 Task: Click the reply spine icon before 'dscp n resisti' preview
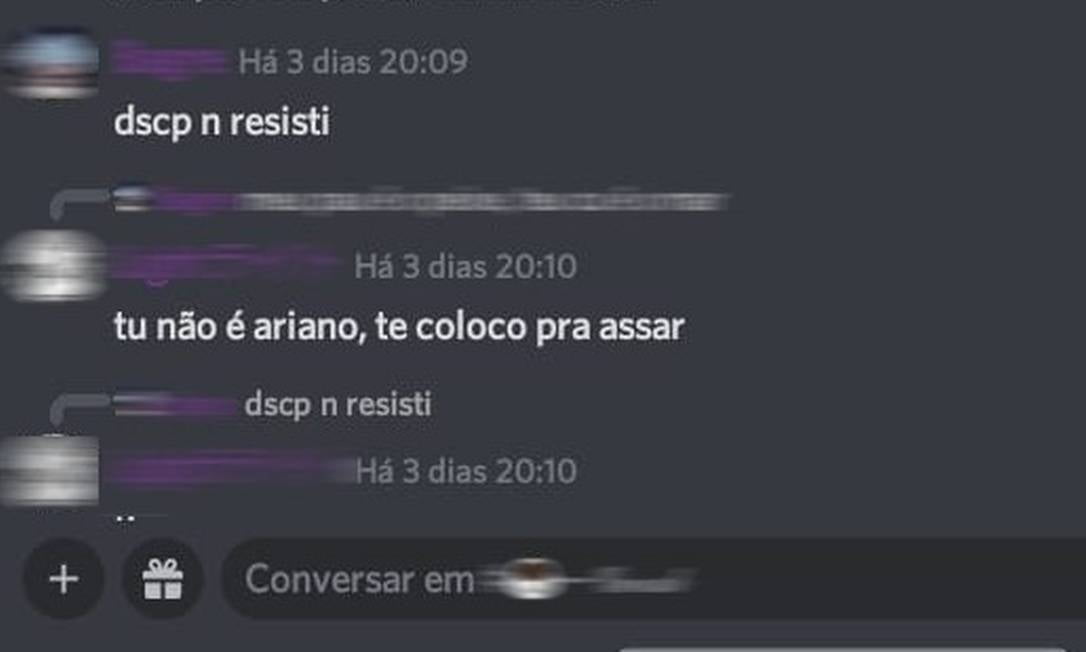78,411
